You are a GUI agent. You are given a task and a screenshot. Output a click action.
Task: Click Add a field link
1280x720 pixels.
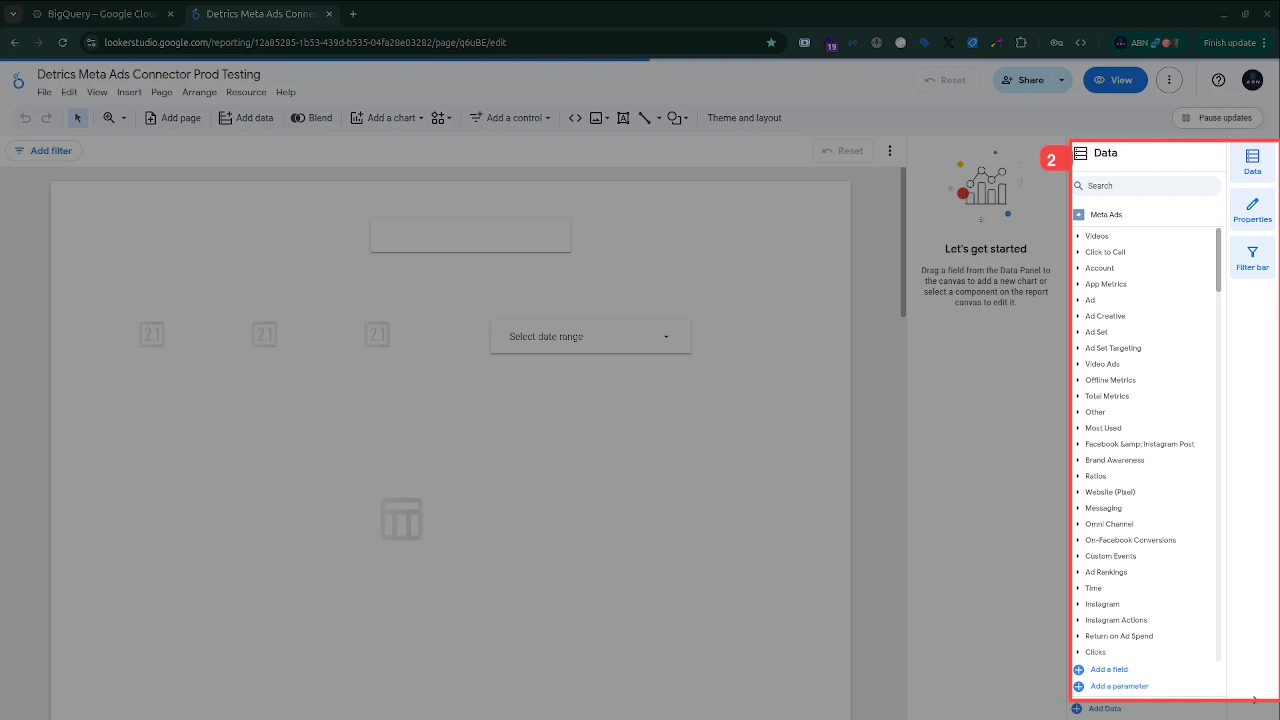point(1108,669)
